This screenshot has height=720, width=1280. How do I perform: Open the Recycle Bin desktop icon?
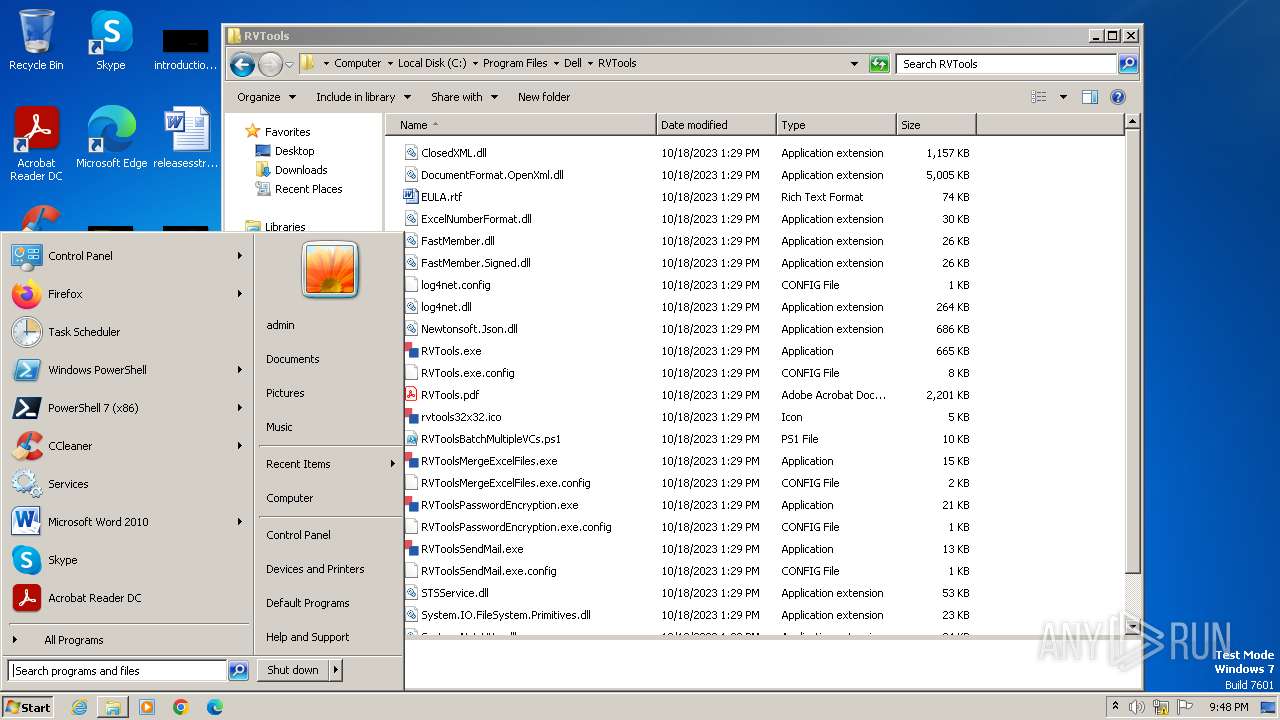coord(36,40)
